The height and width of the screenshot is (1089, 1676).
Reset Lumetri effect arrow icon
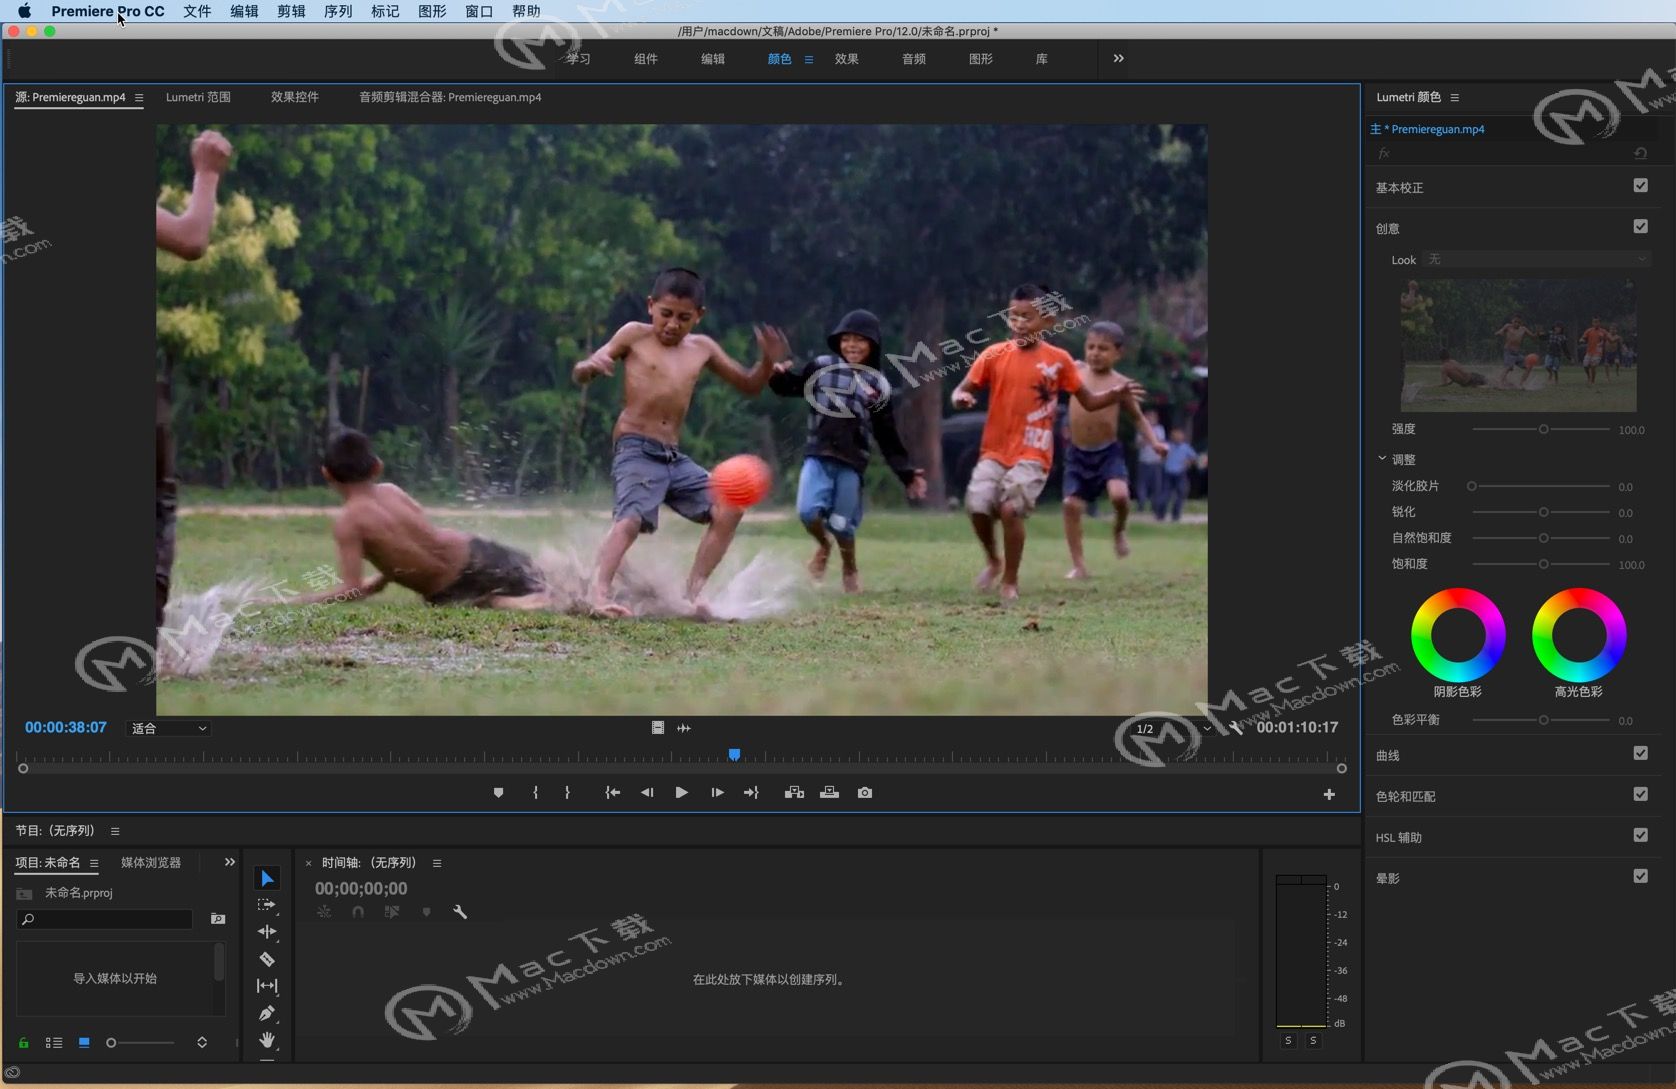point(1640,153)
